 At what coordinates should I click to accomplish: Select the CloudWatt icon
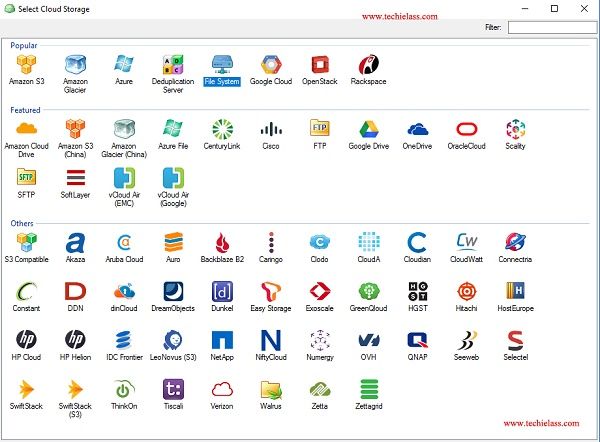point(467,241)
